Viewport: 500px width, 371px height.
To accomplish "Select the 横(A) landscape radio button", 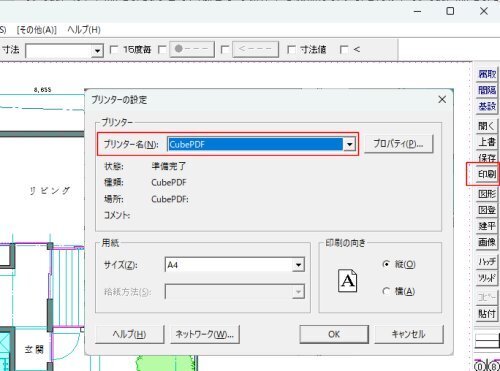I will (x=386, y=291).
